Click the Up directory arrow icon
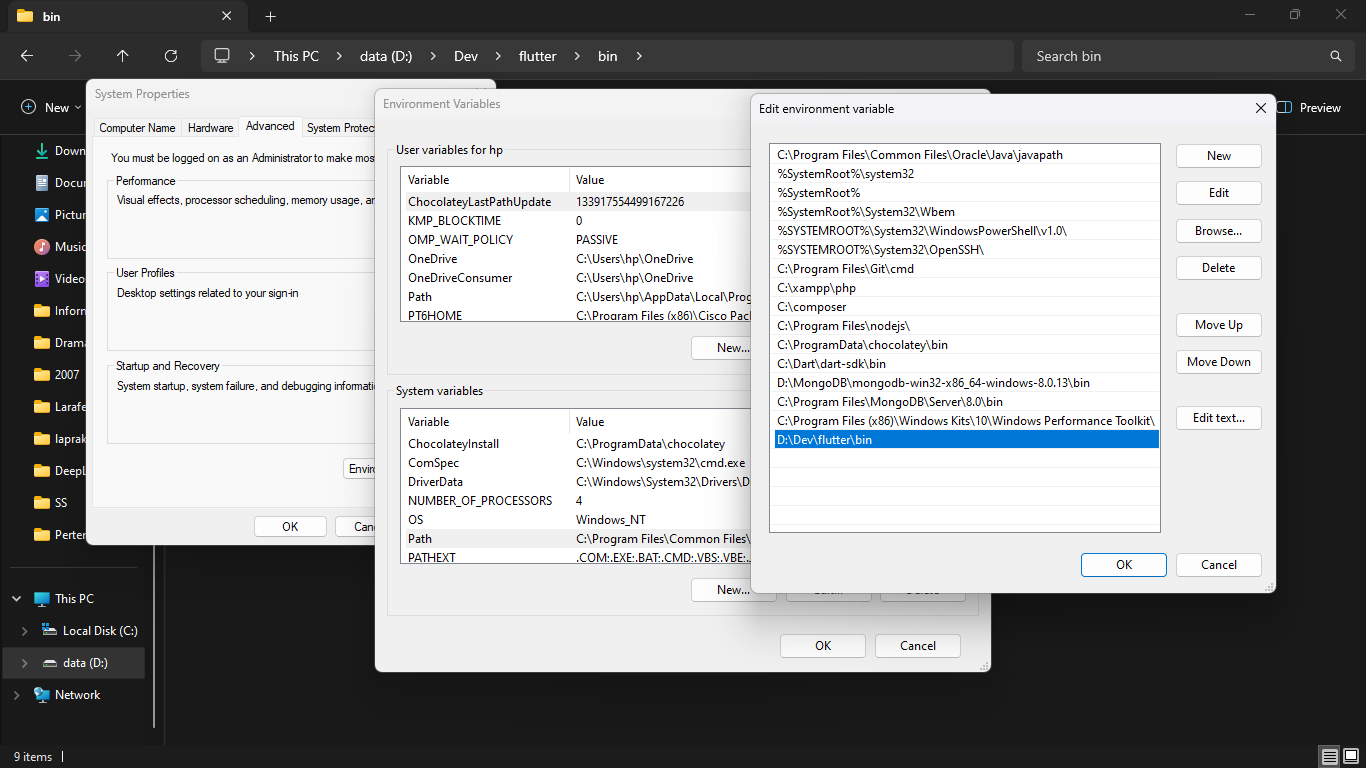 pyautogui.click(x=123, y=56)
